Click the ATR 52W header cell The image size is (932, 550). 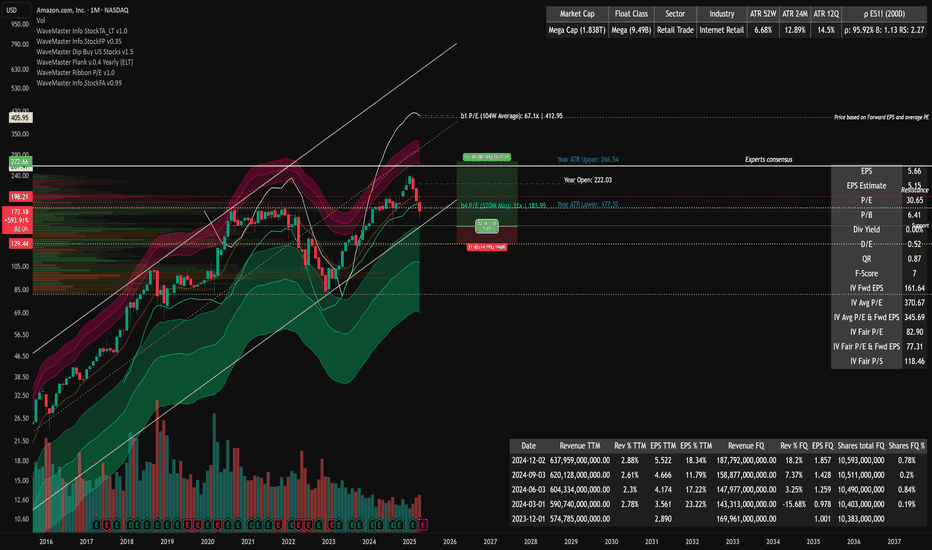763,14
